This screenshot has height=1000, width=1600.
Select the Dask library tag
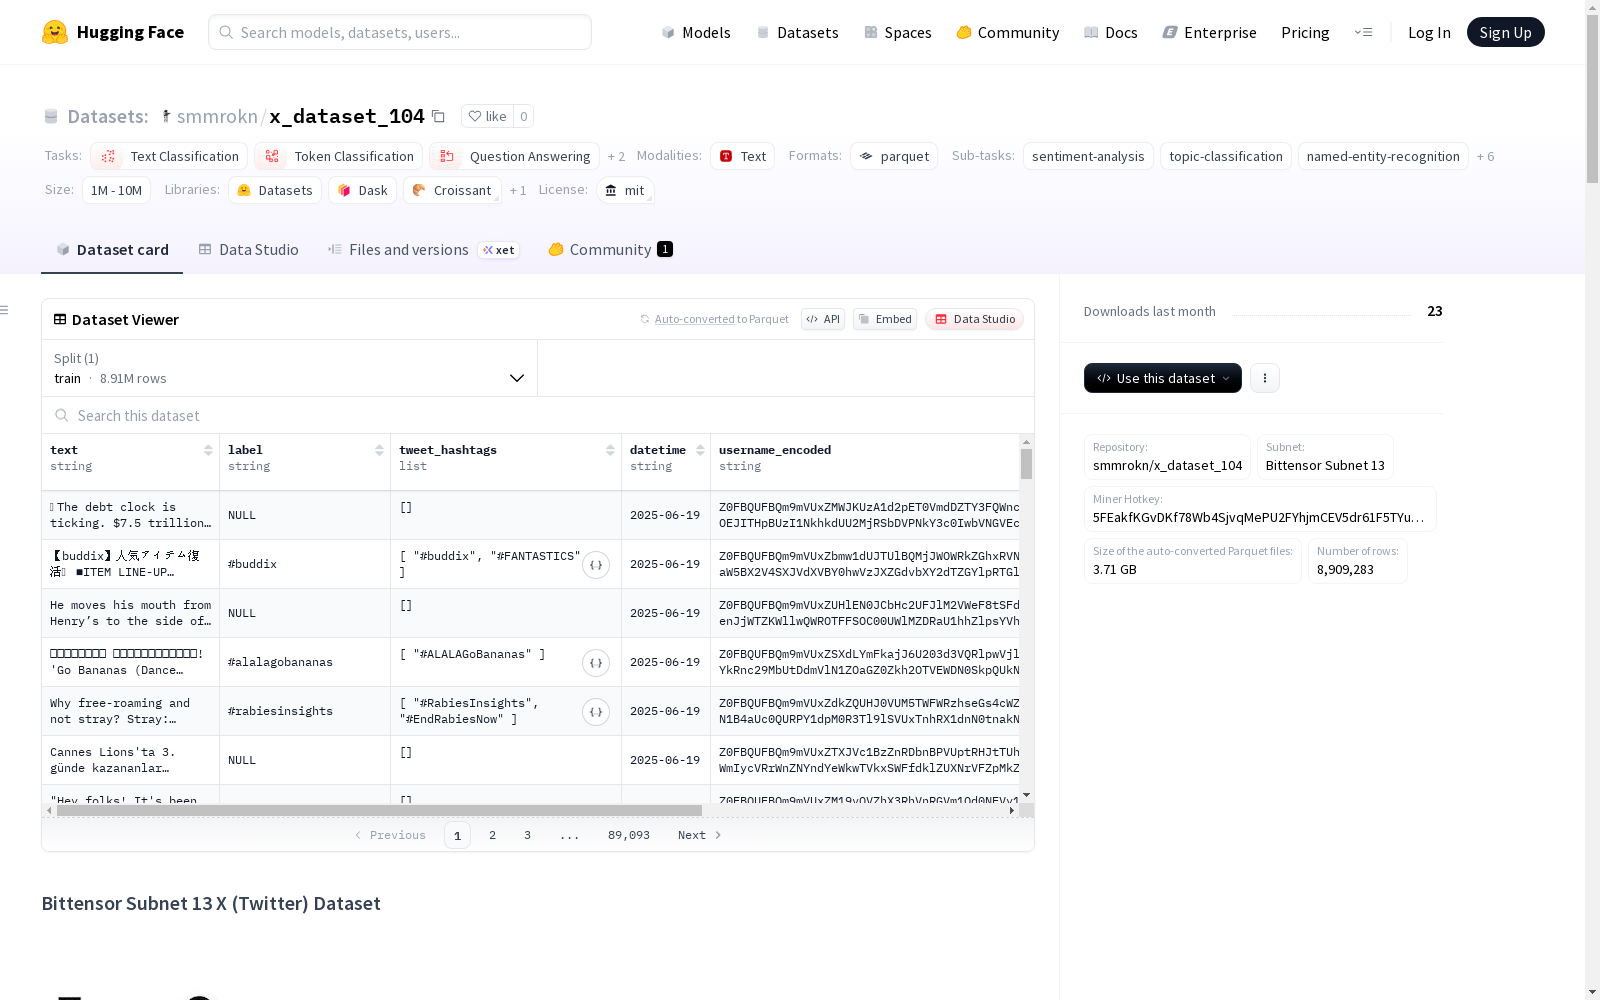[362, 190]
